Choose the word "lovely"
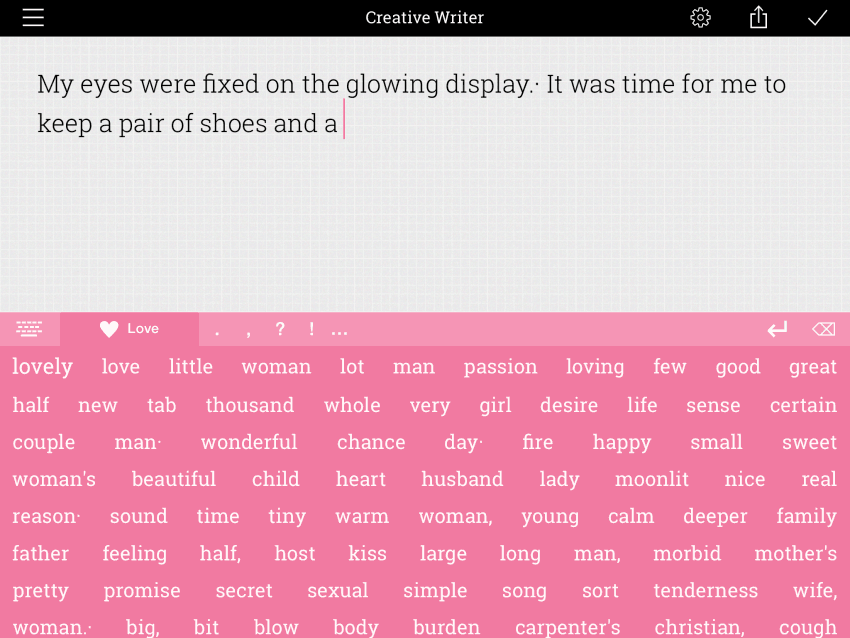The width and height of the screenshot is (850, 638). click(x=42, y=367)
